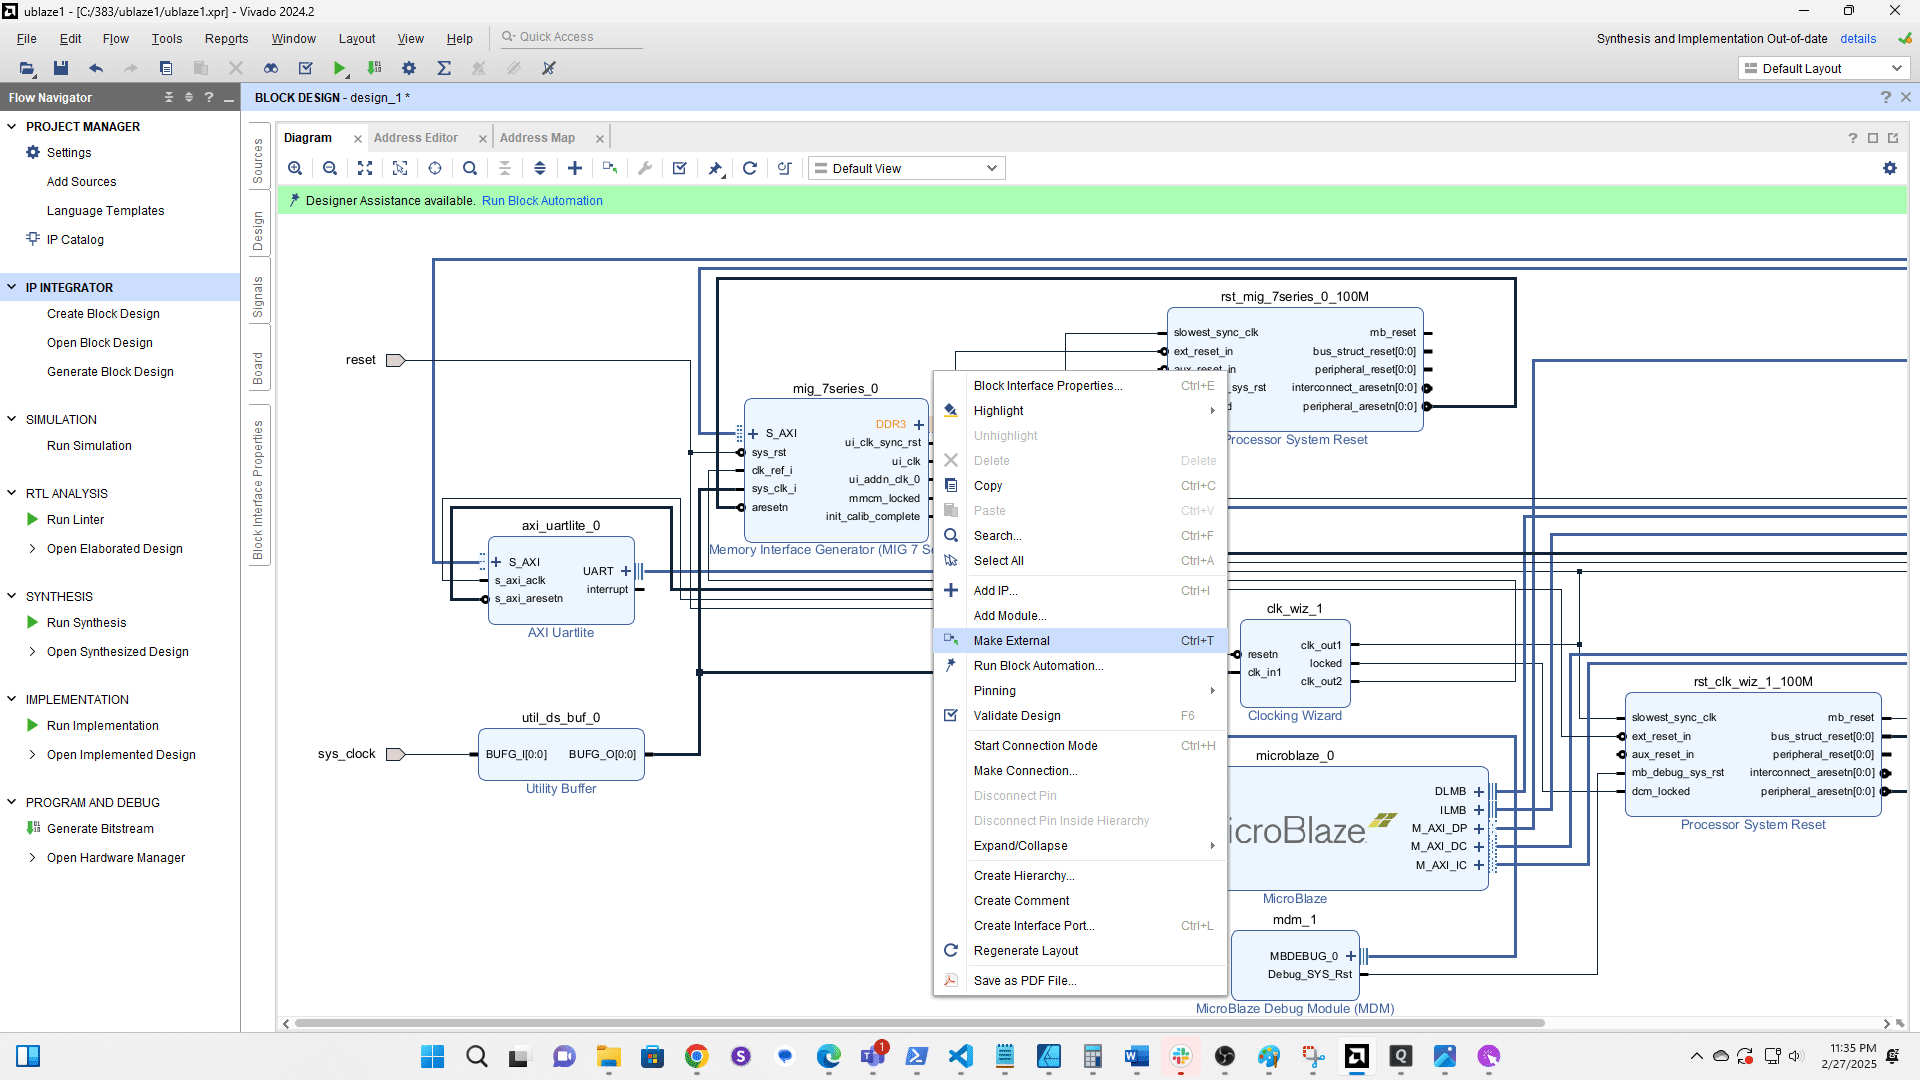Click the expand all icon in diagram toolbar
The width and height of the screenshot is (1920, 1080).
tap(540, 168)
